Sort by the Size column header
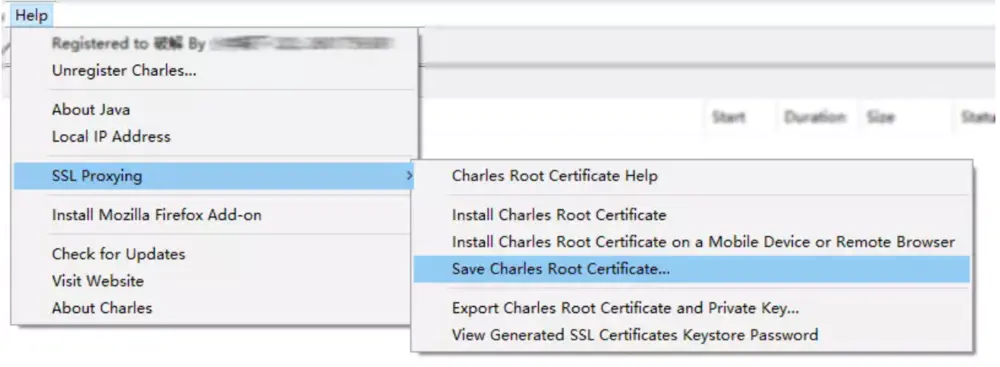 [880, 117]
